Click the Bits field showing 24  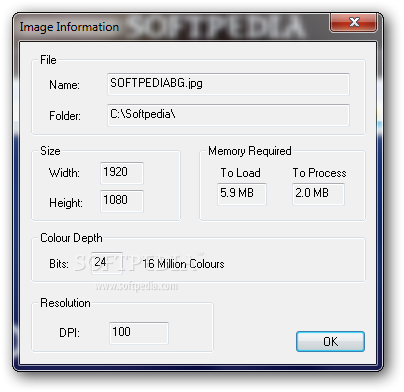107,263
